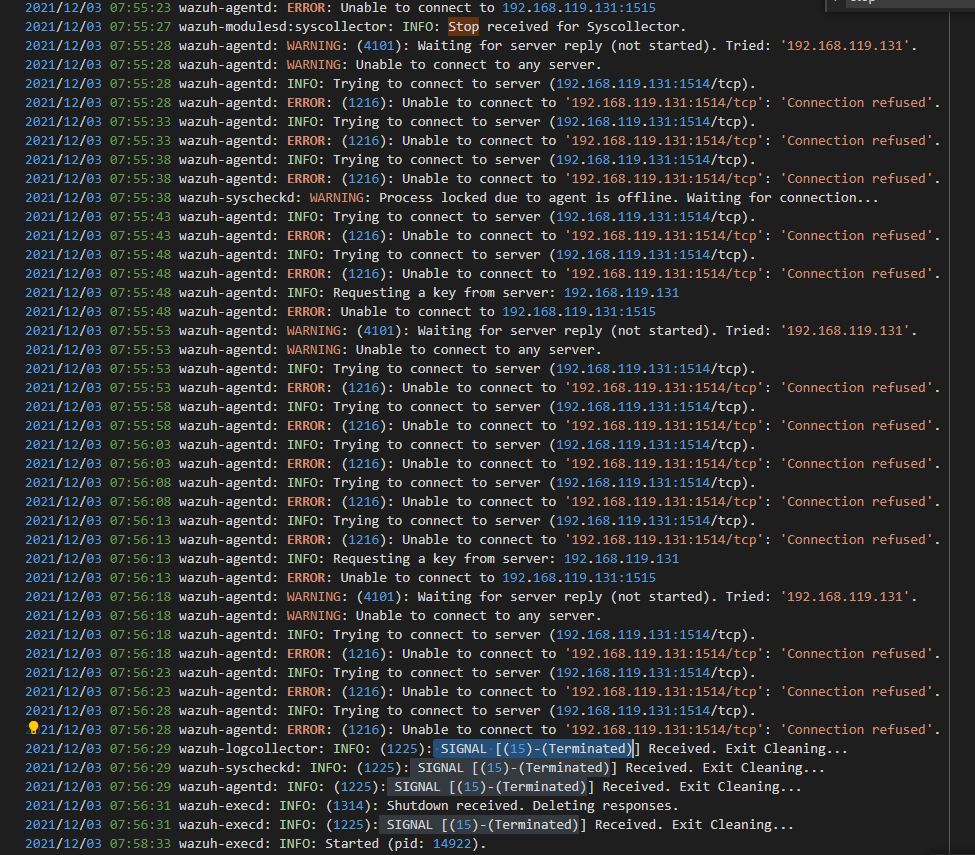Click the wazuh-agentd 07:56:29 SIGNAL Terminated line
This screenshot has width=975, height=855.
point(413,787)
